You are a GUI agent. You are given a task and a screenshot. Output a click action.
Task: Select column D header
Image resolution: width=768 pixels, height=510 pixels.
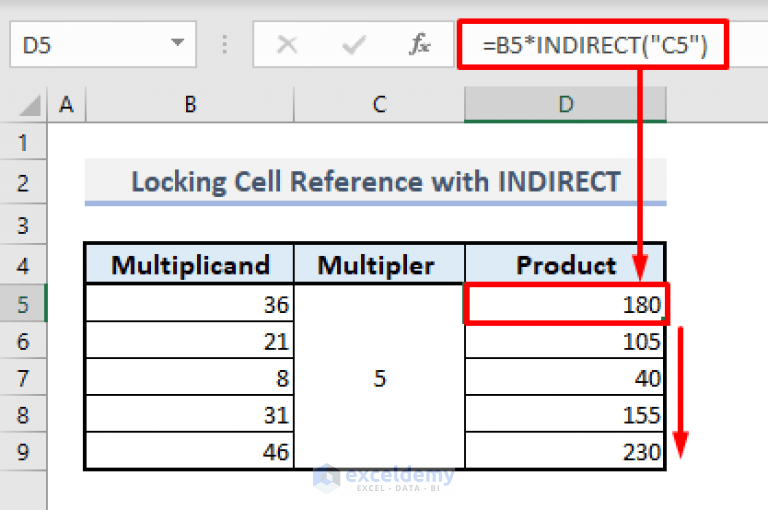coord(565,104)
